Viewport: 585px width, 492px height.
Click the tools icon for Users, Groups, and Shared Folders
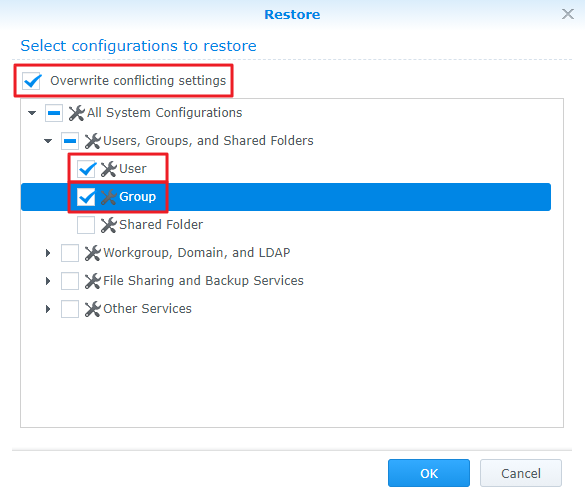click(x=93, y=141)
